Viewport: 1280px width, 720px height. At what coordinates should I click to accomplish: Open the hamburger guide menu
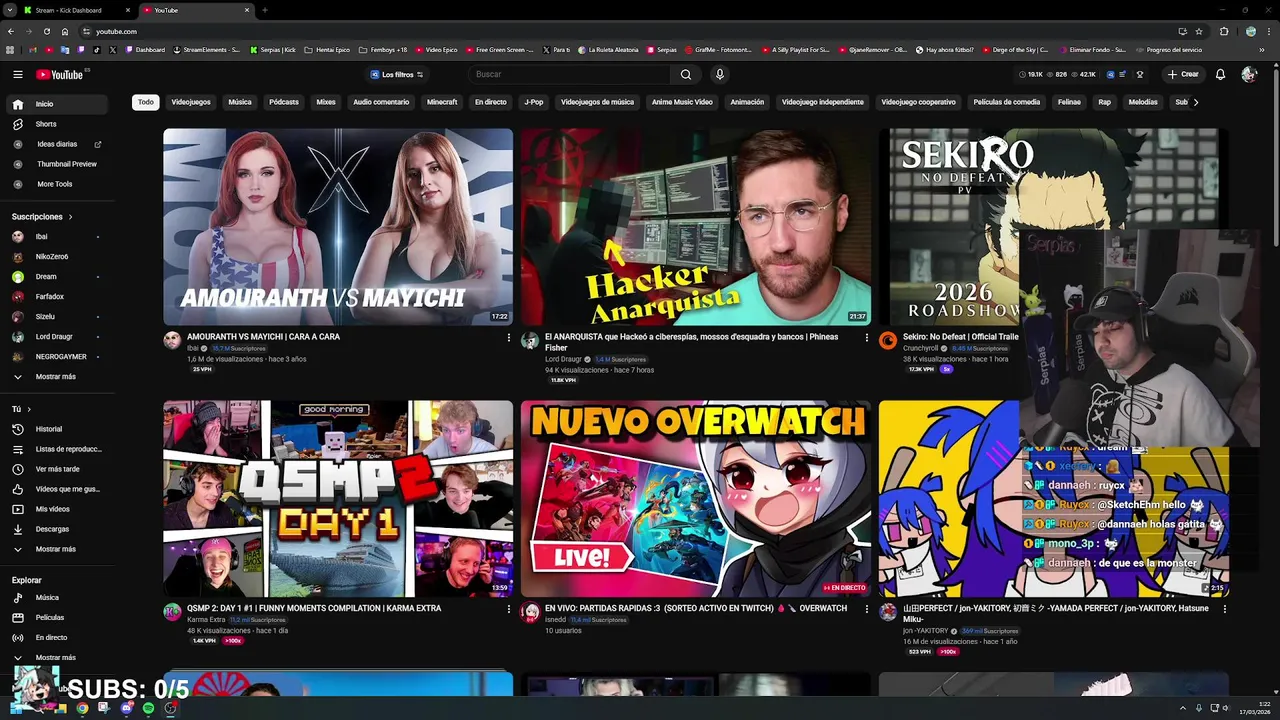17,74
